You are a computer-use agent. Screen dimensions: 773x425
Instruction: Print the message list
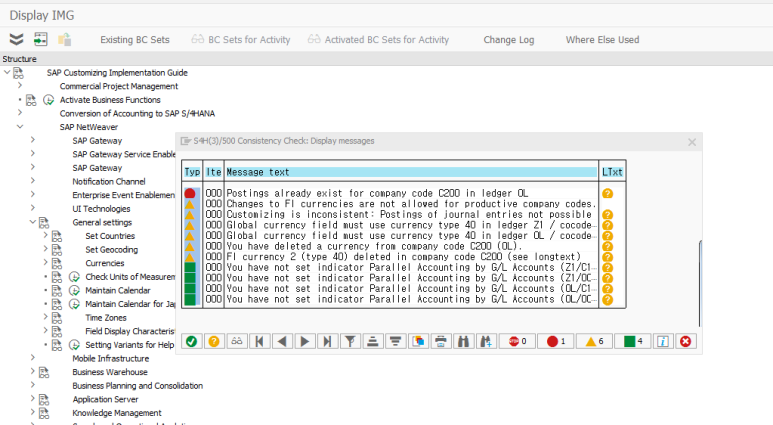click(x=441, y=341)
